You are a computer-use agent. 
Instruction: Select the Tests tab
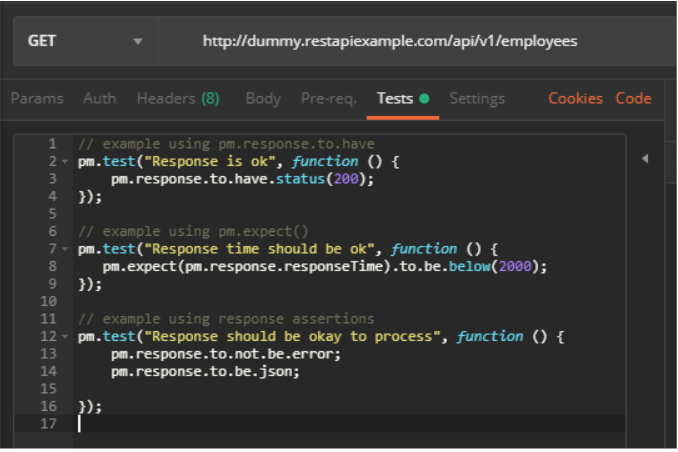tap(396, 98)
